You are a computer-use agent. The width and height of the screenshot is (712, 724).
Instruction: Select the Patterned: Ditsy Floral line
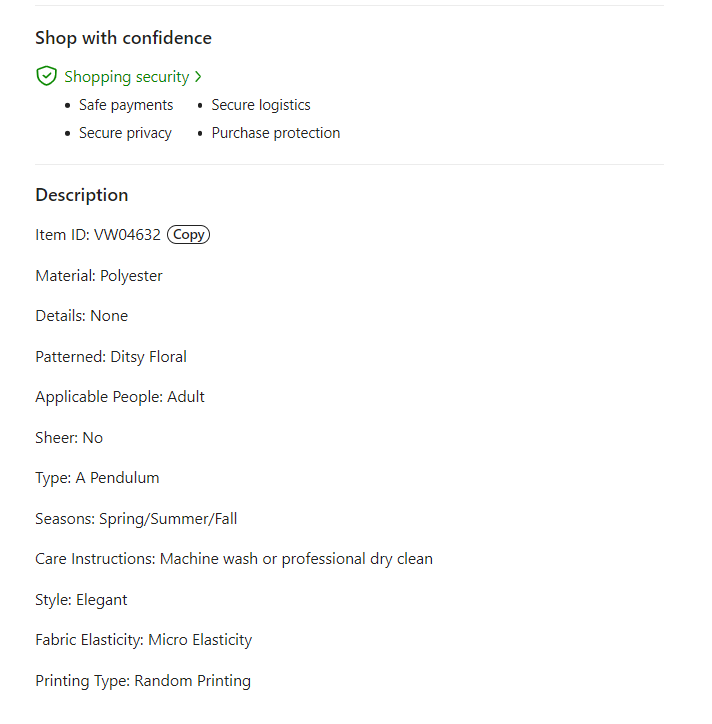111,357
